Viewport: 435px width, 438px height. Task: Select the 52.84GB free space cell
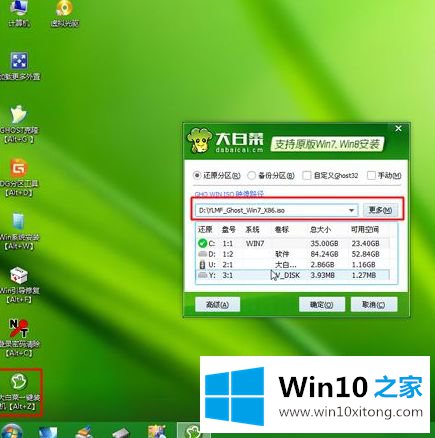[366, 254]
